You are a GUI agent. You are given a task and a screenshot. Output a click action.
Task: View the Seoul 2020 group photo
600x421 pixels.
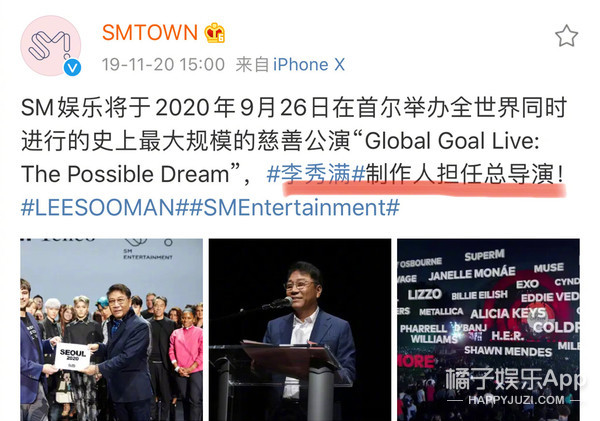(x=111, y=330)
